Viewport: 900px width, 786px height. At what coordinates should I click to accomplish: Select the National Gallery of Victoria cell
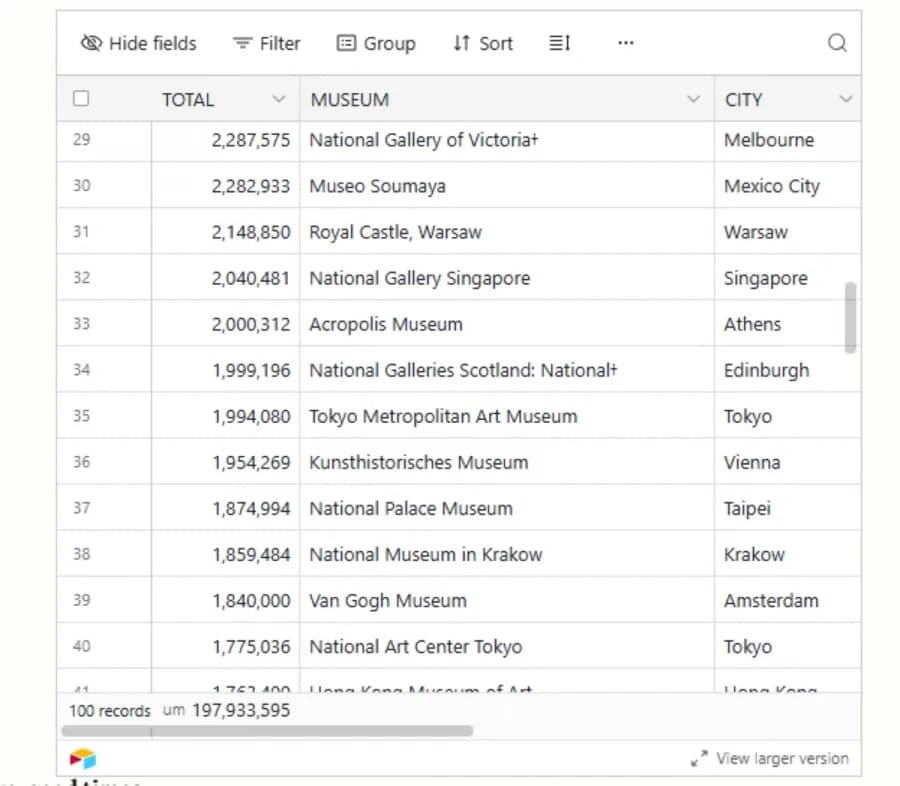click(507, 140)
